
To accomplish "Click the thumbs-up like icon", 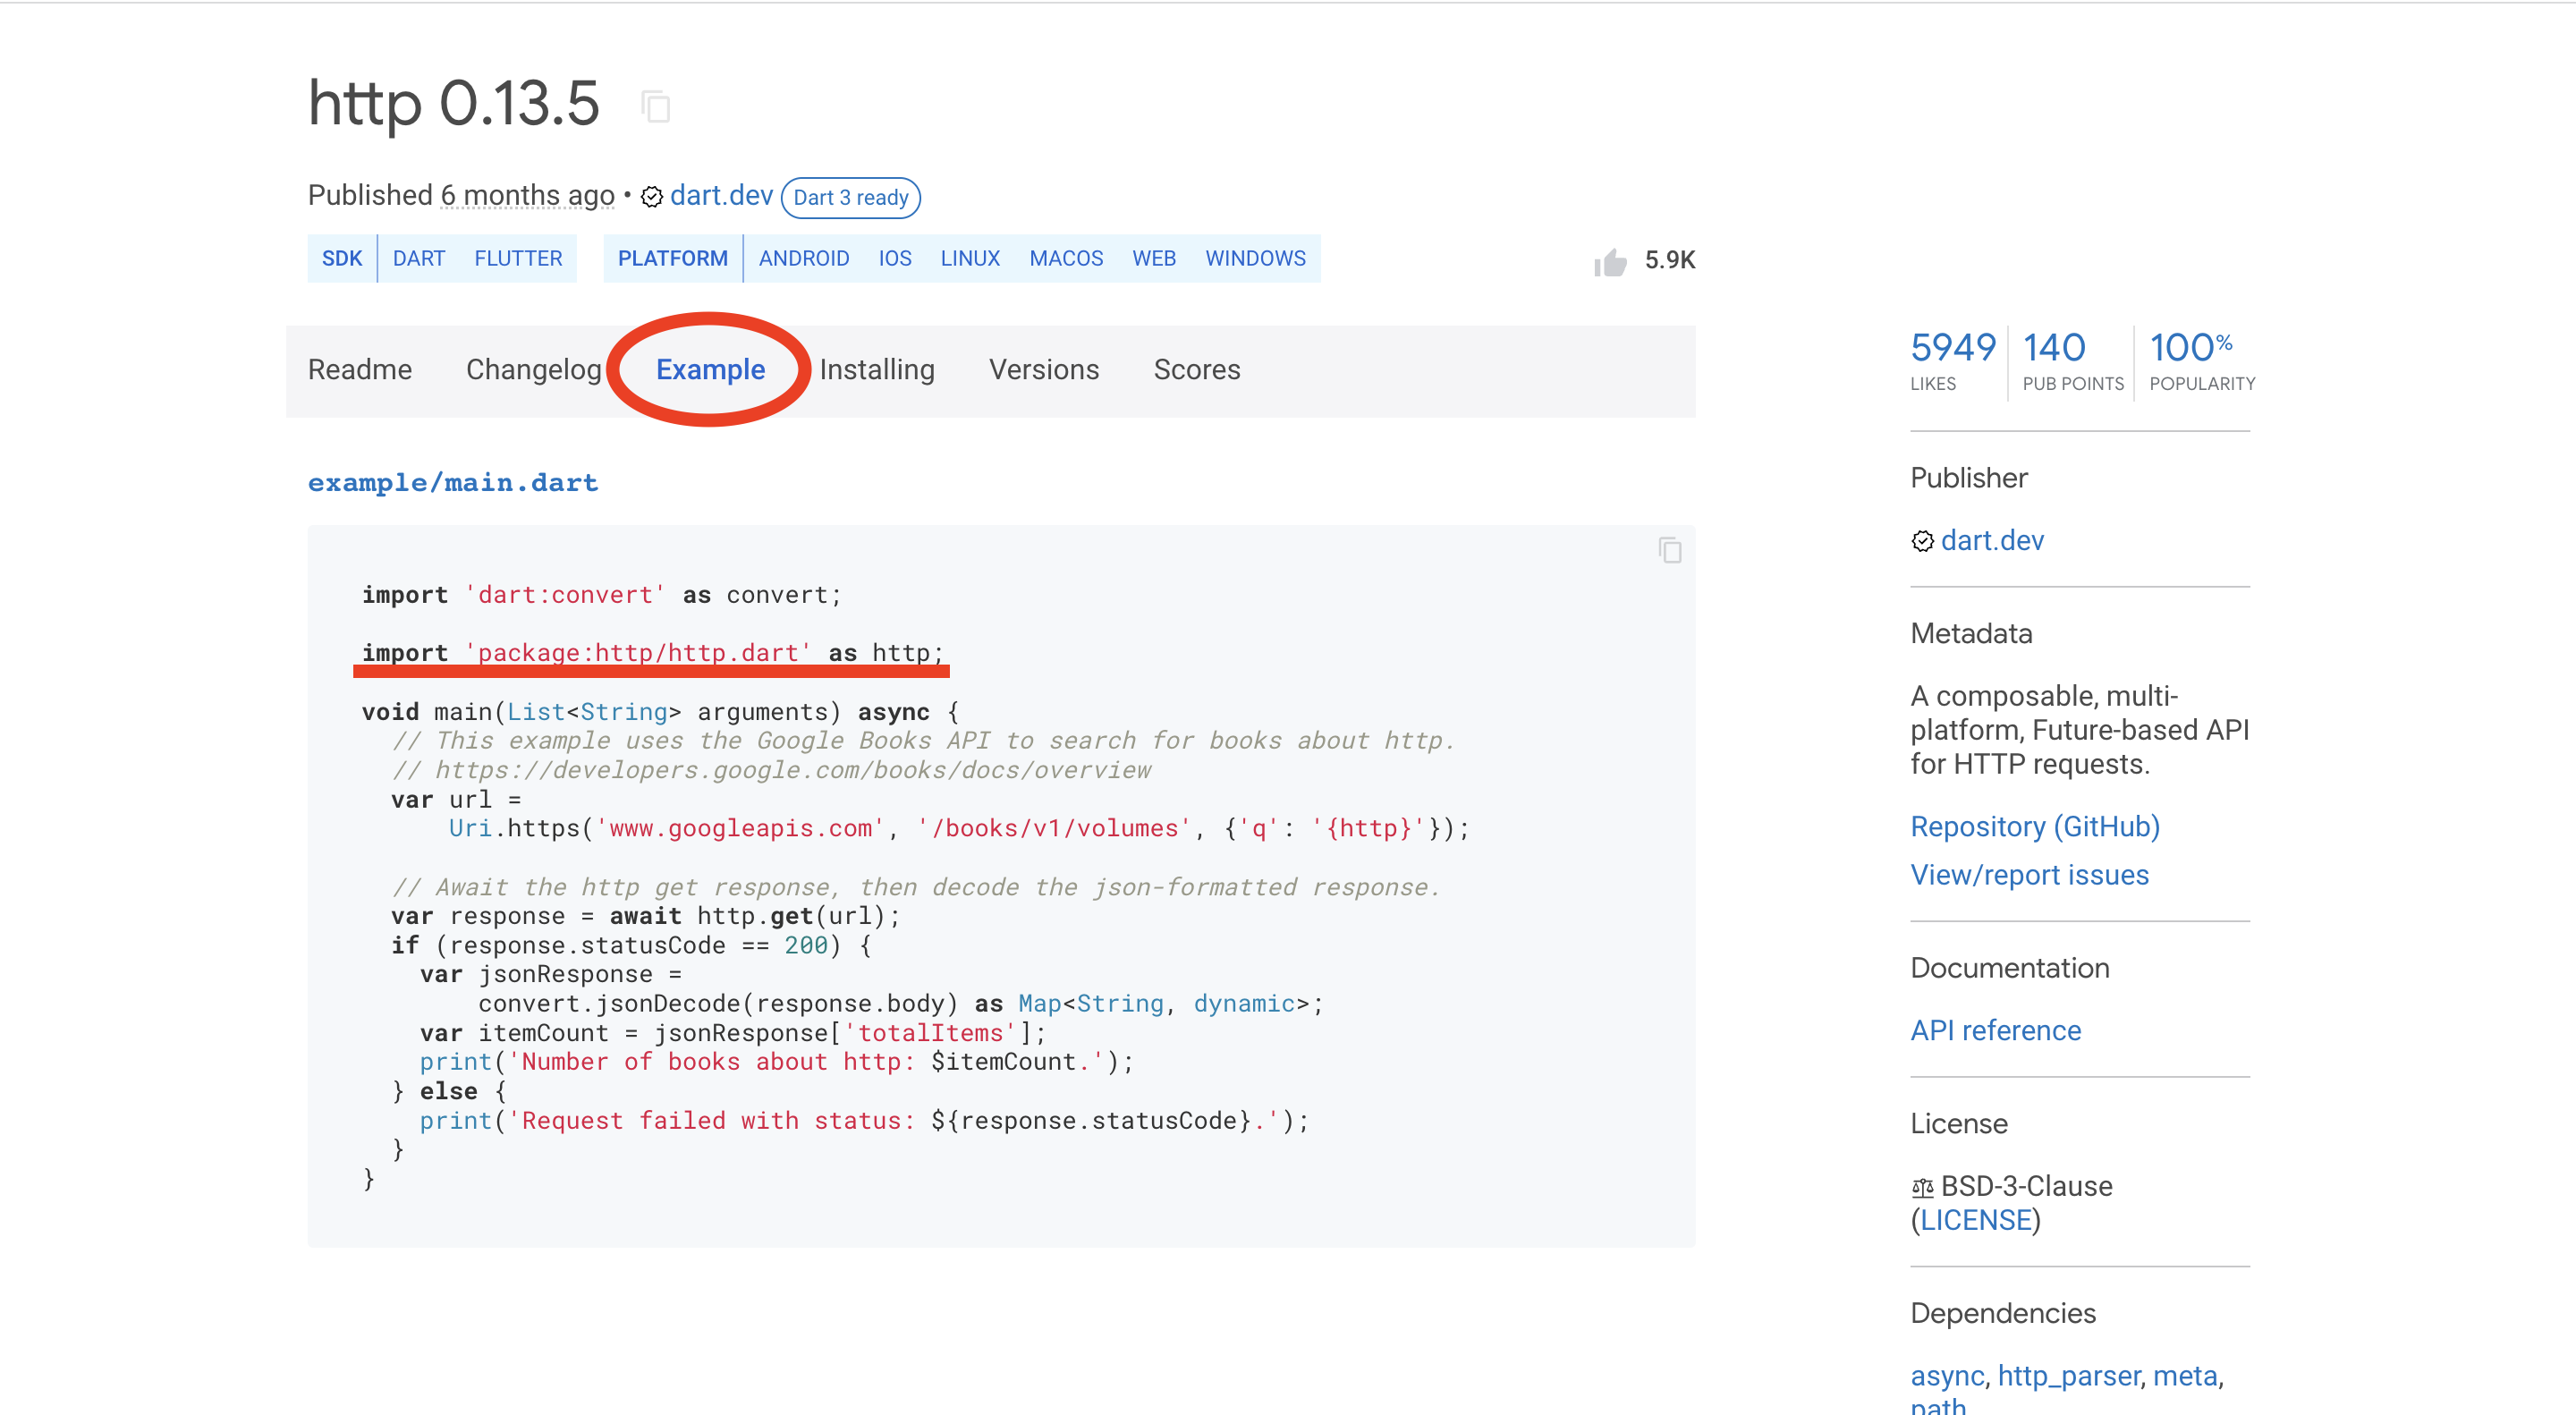I will coord(1610,262).
